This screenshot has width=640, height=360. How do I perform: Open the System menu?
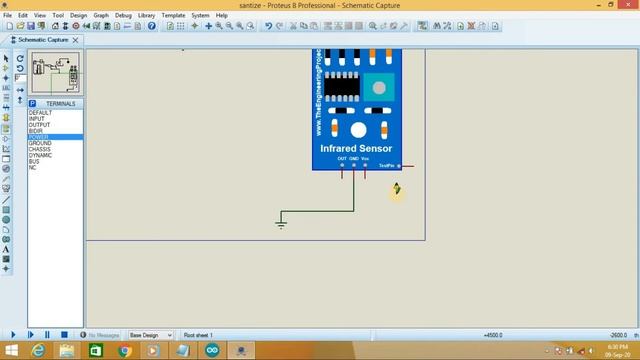coord(200,15)
